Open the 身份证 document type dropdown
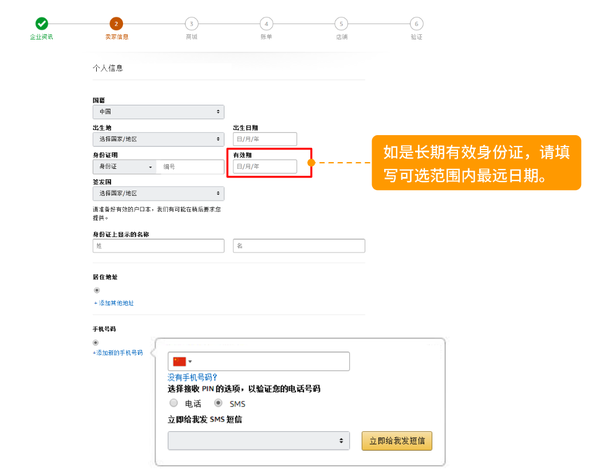 (125, 167)
